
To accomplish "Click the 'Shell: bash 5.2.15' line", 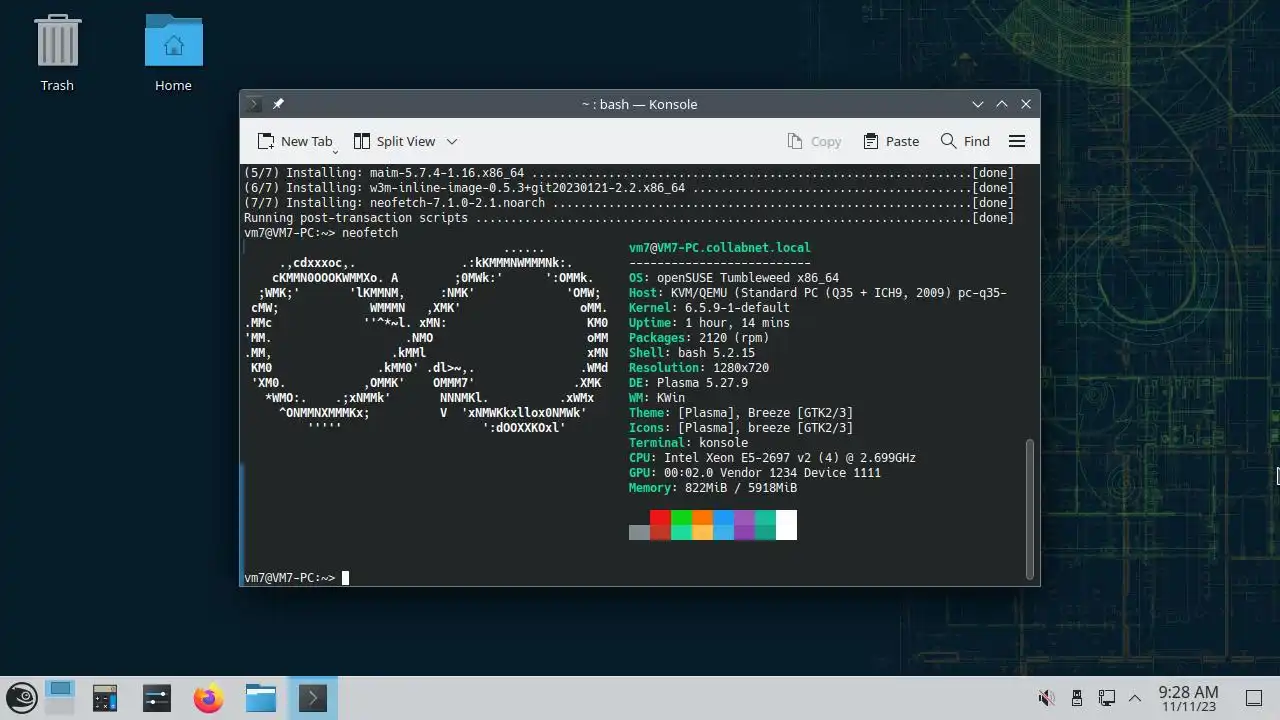I will pos(692,353).
